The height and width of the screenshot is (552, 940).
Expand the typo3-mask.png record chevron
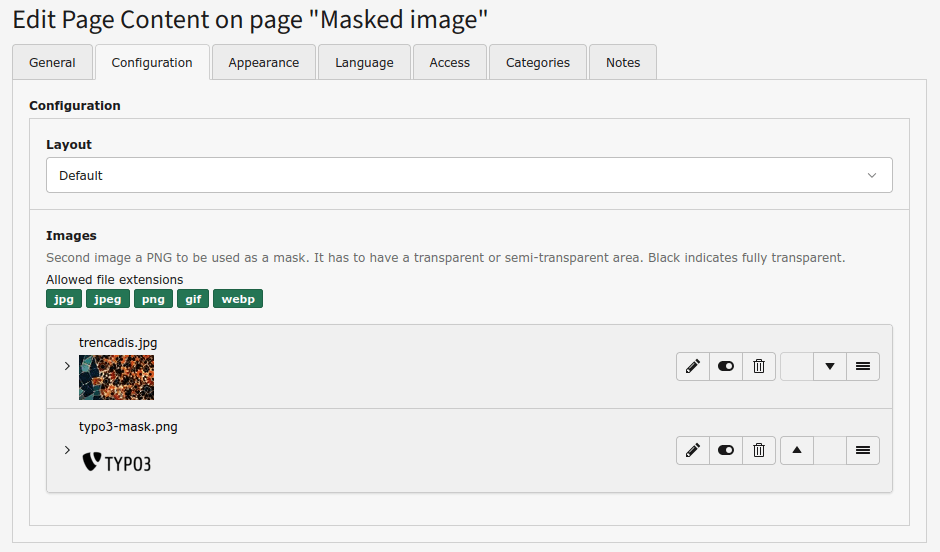click(x=67, y=450)
